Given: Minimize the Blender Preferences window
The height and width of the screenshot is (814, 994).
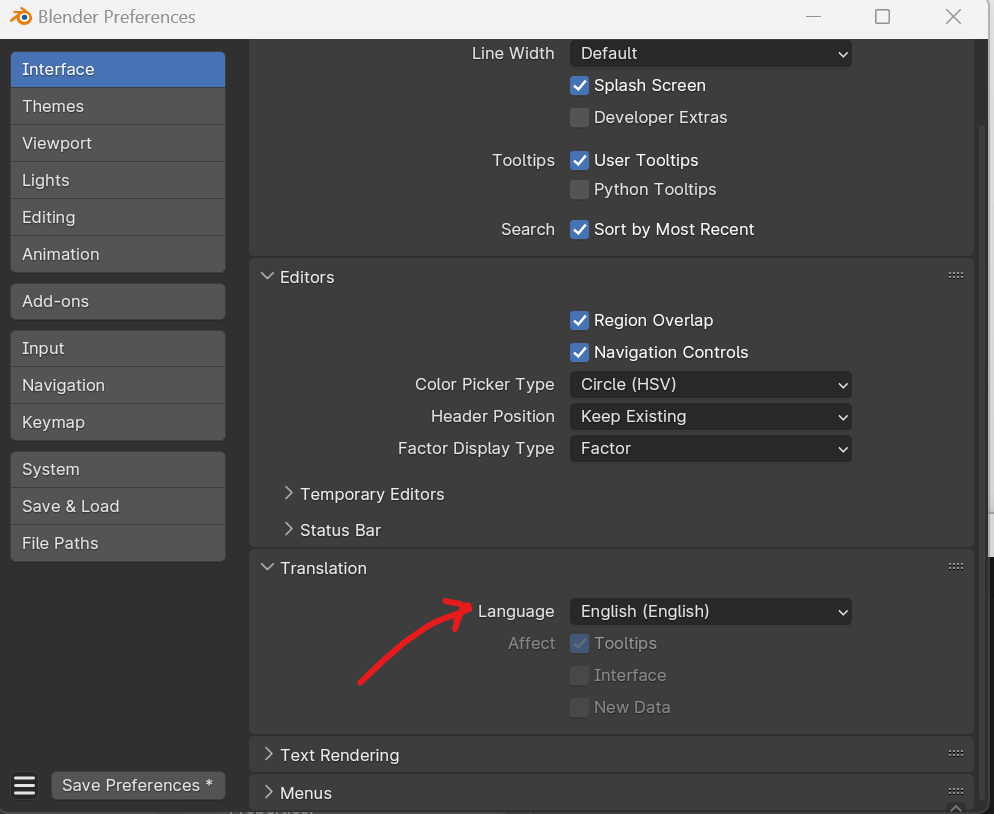Looking at the screenshot, I should pos(813,17).
